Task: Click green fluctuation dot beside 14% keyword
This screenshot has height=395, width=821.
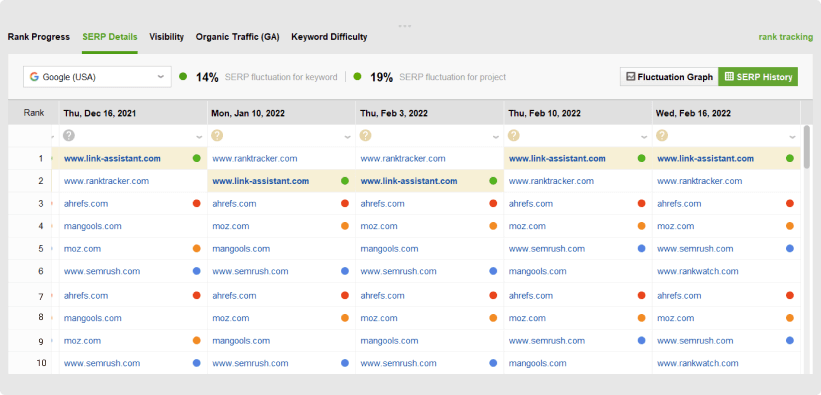Action: 183,76
